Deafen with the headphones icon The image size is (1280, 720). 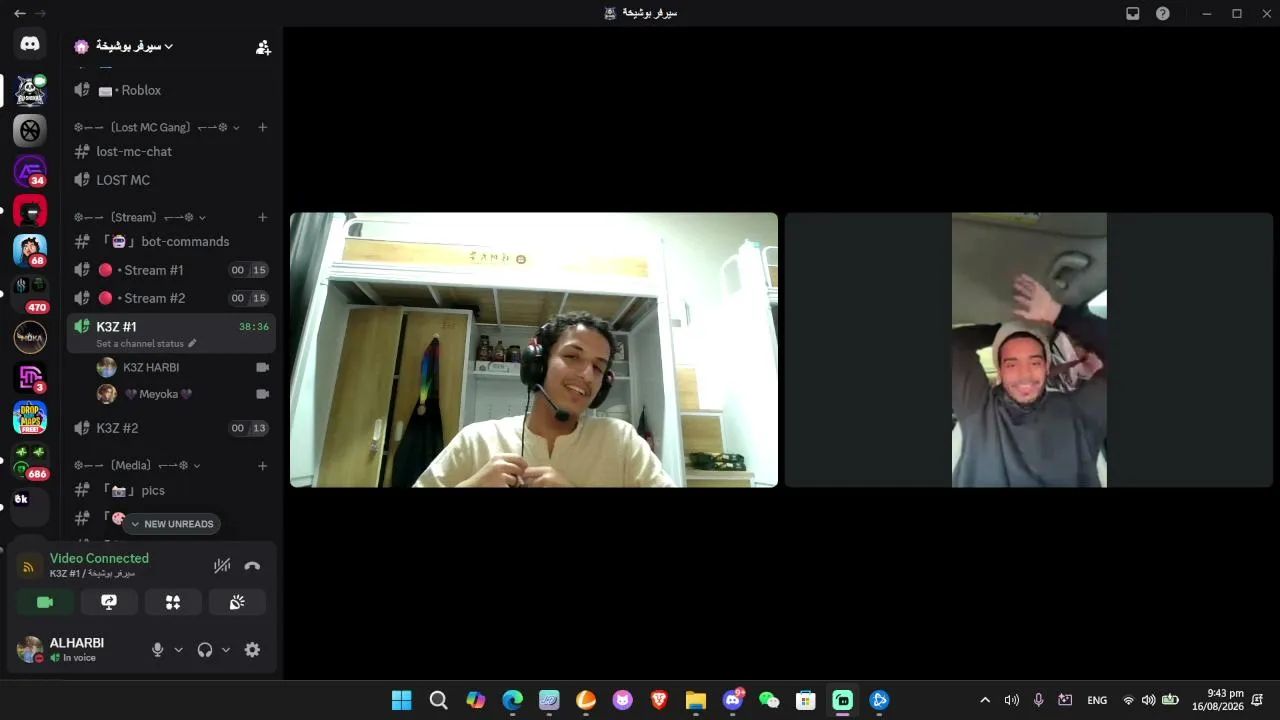[x=205, y=650]
